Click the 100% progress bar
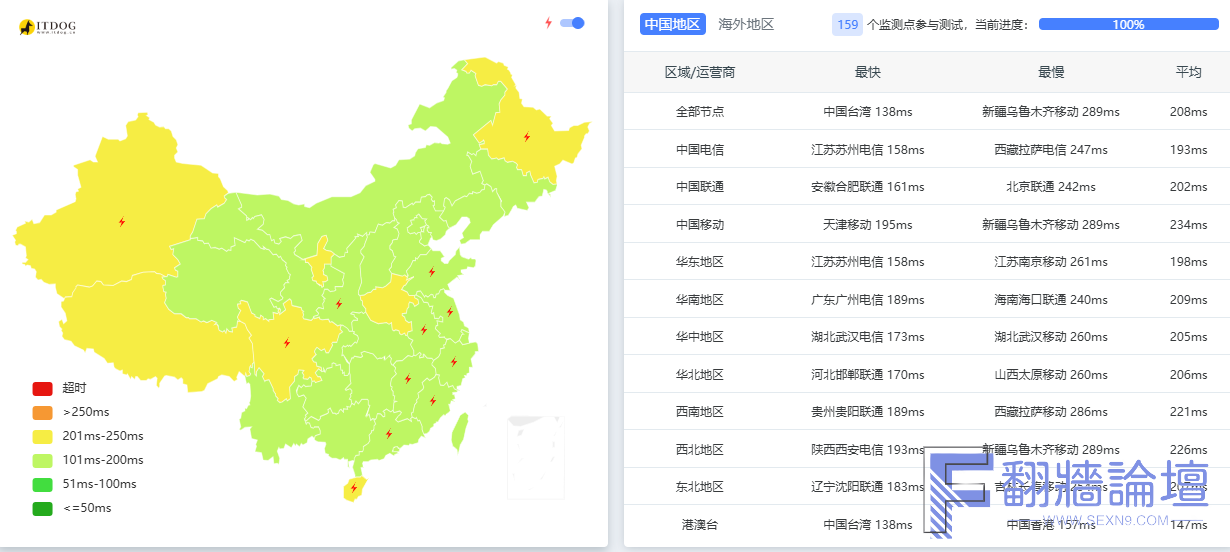 pyautogui.click(x=1128, y=24)
